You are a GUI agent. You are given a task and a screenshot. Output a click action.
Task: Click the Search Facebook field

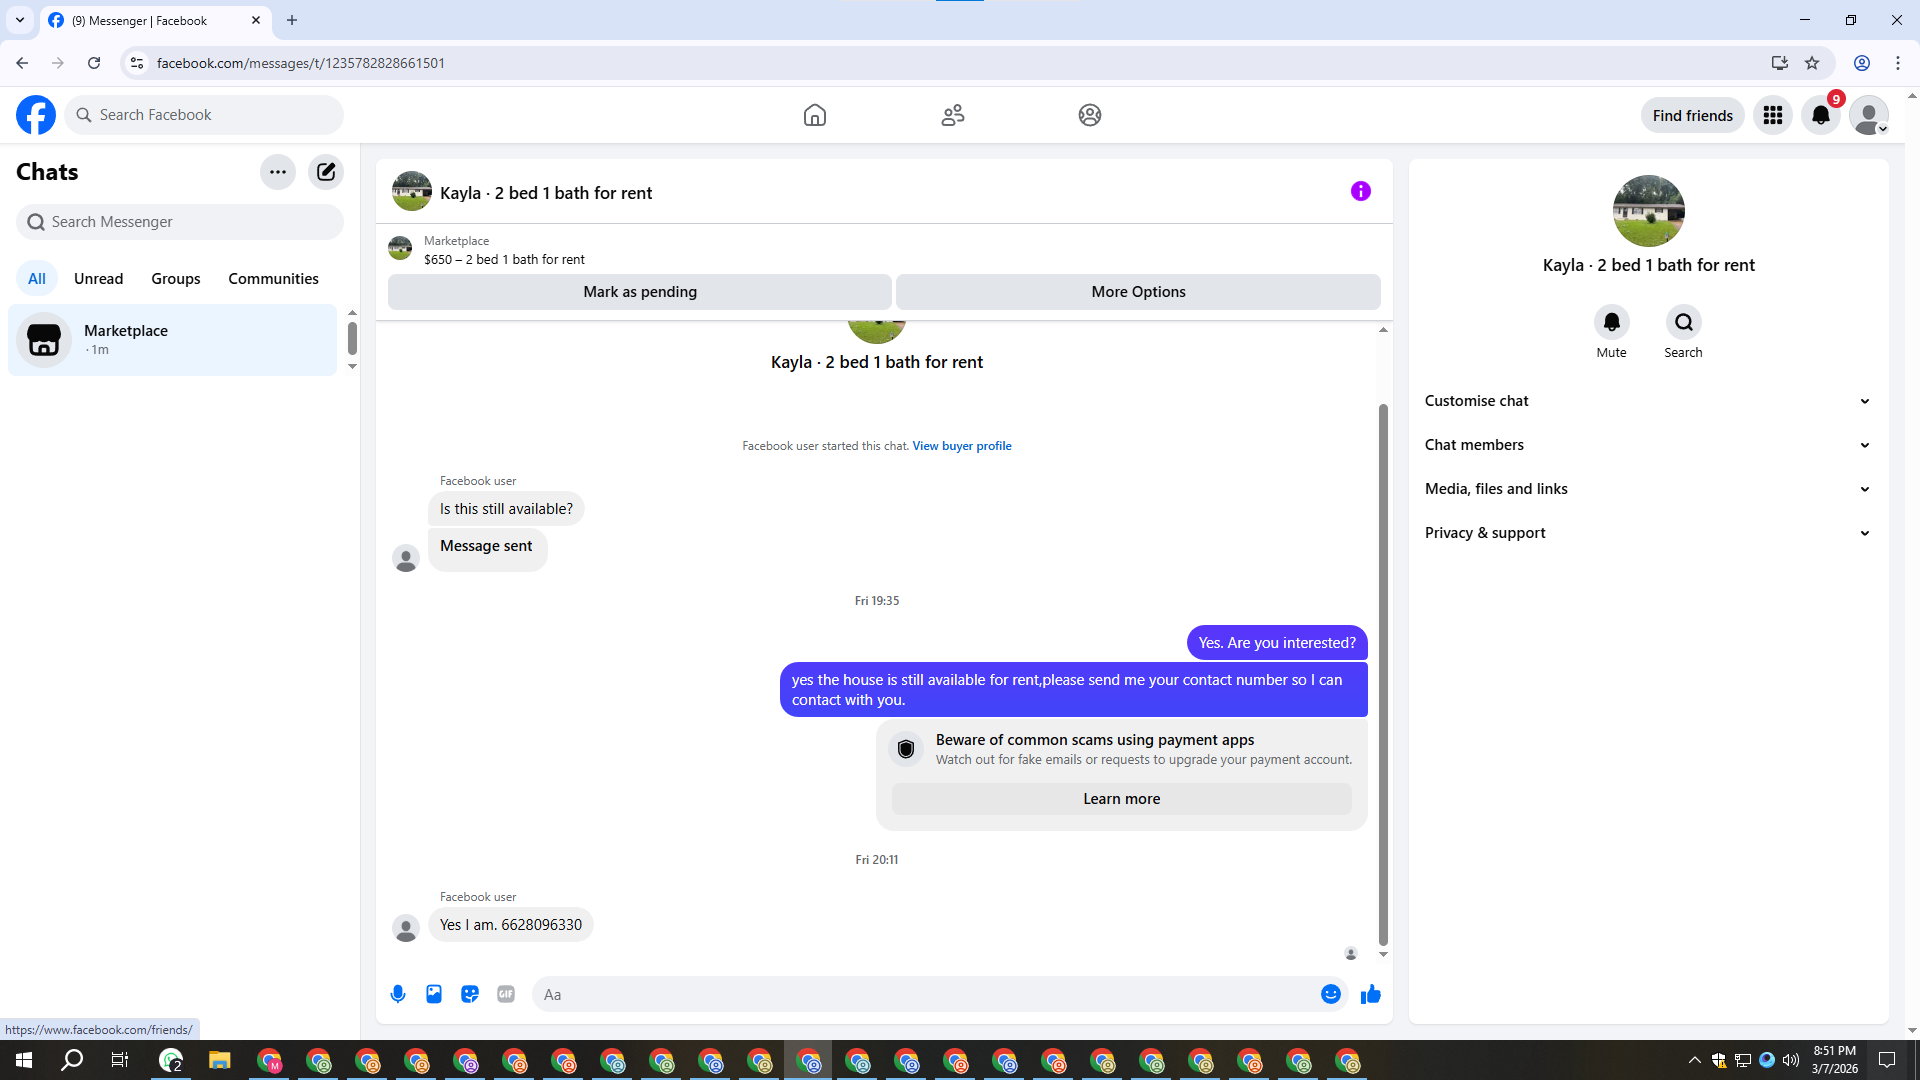(204, 115)
